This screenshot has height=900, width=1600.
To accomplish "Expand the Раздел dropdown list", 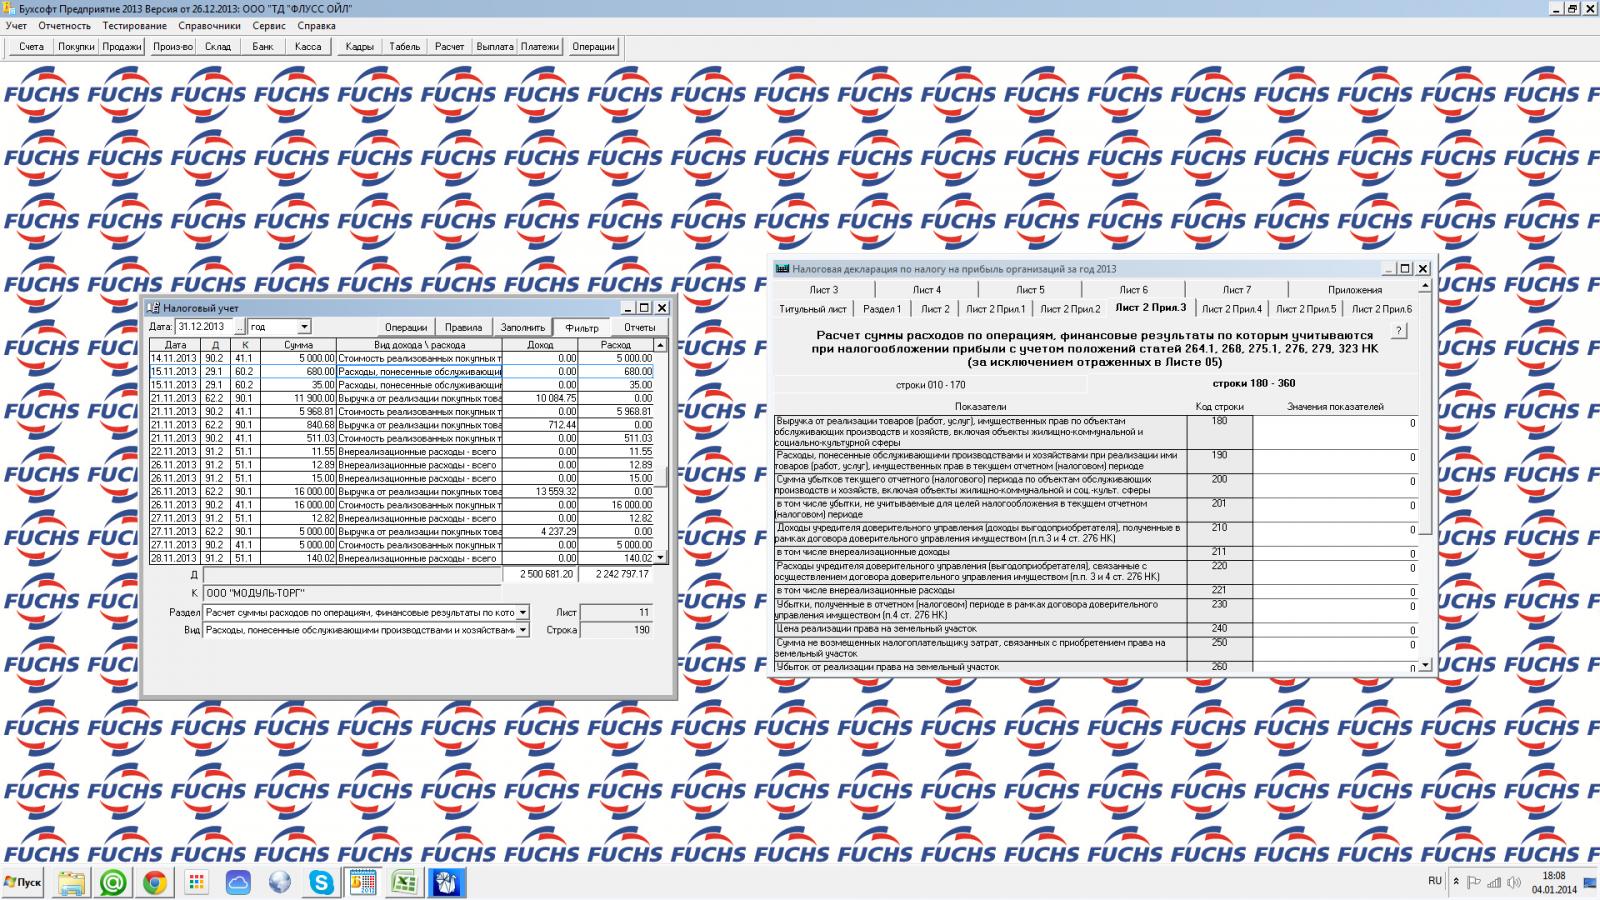I will click(522, 612).
